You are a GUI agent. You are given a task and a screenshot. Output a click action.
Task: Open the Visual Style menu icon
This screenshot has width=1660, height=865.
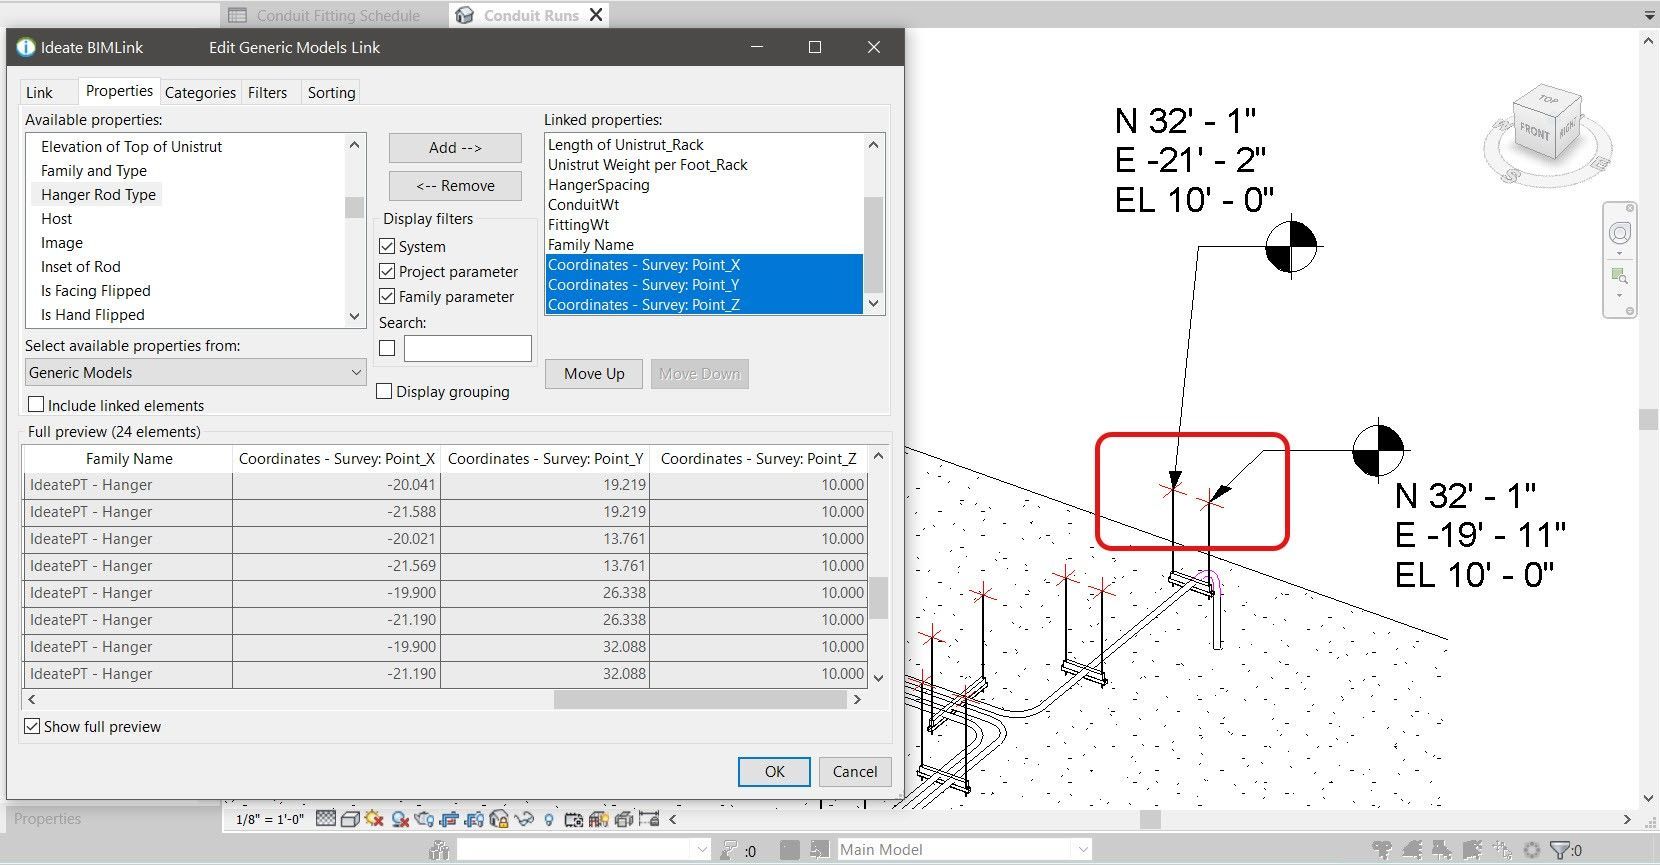pos(350,819)
